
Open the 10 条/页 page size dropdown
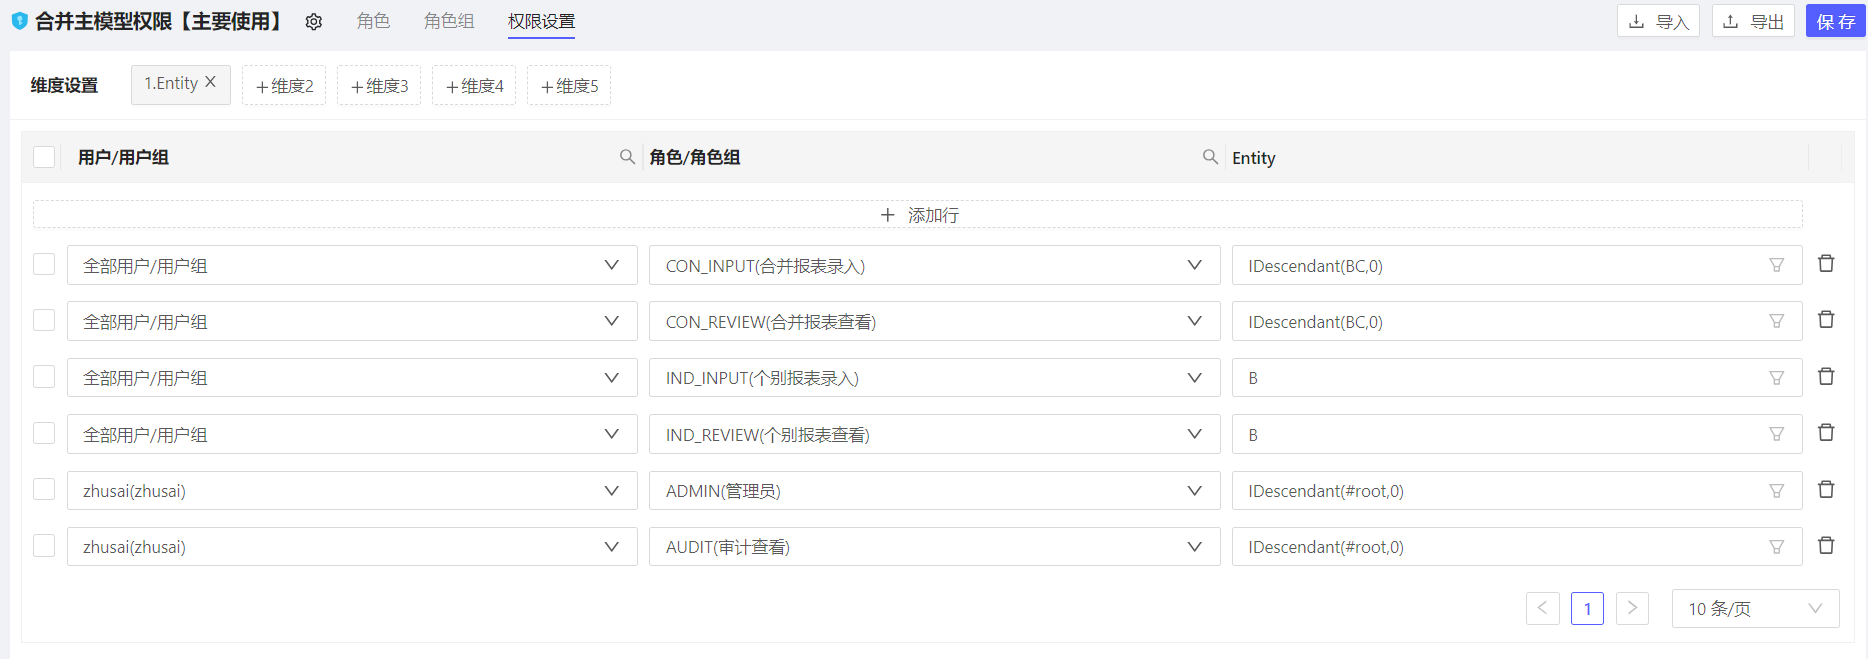coord(1754,608)
